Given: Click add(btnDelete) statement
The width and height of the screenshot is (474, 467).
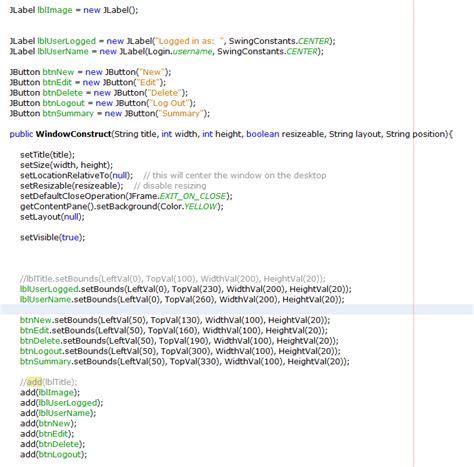Looking at the screenshot, I should point(53,444).
